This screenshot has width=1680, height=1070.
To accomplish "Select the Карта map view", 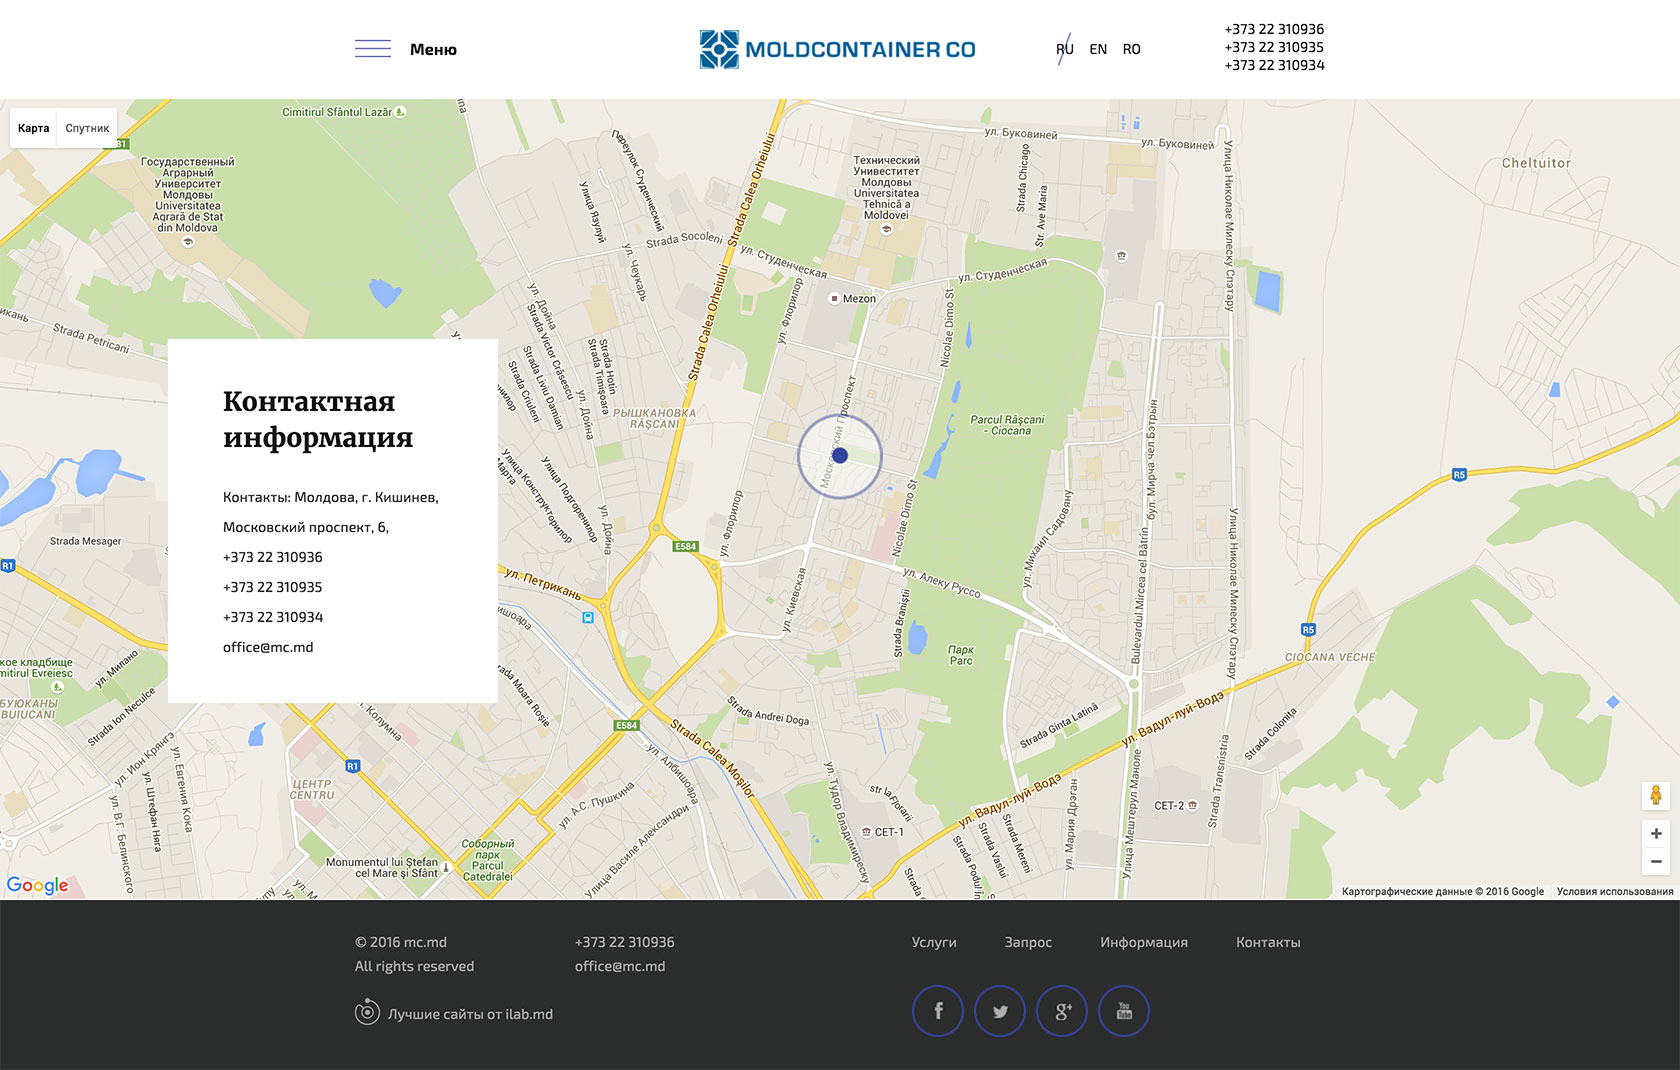I will (x=33, y=128).
